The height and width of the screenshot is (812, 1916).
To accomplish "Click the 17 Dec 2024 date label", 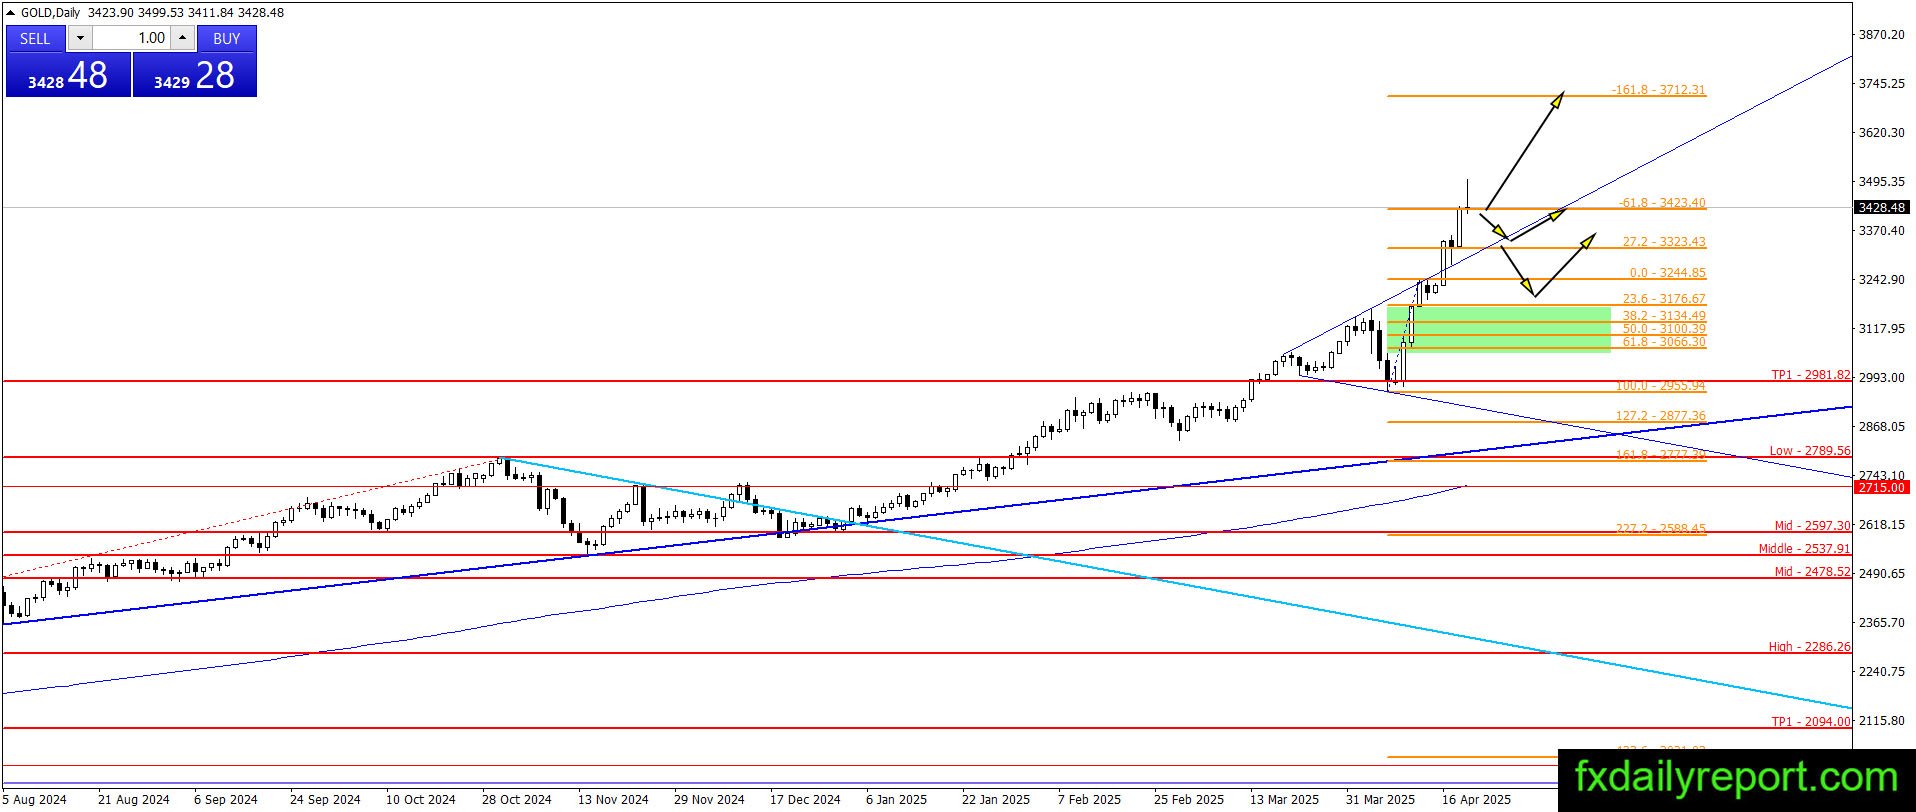I will point(805,800).
